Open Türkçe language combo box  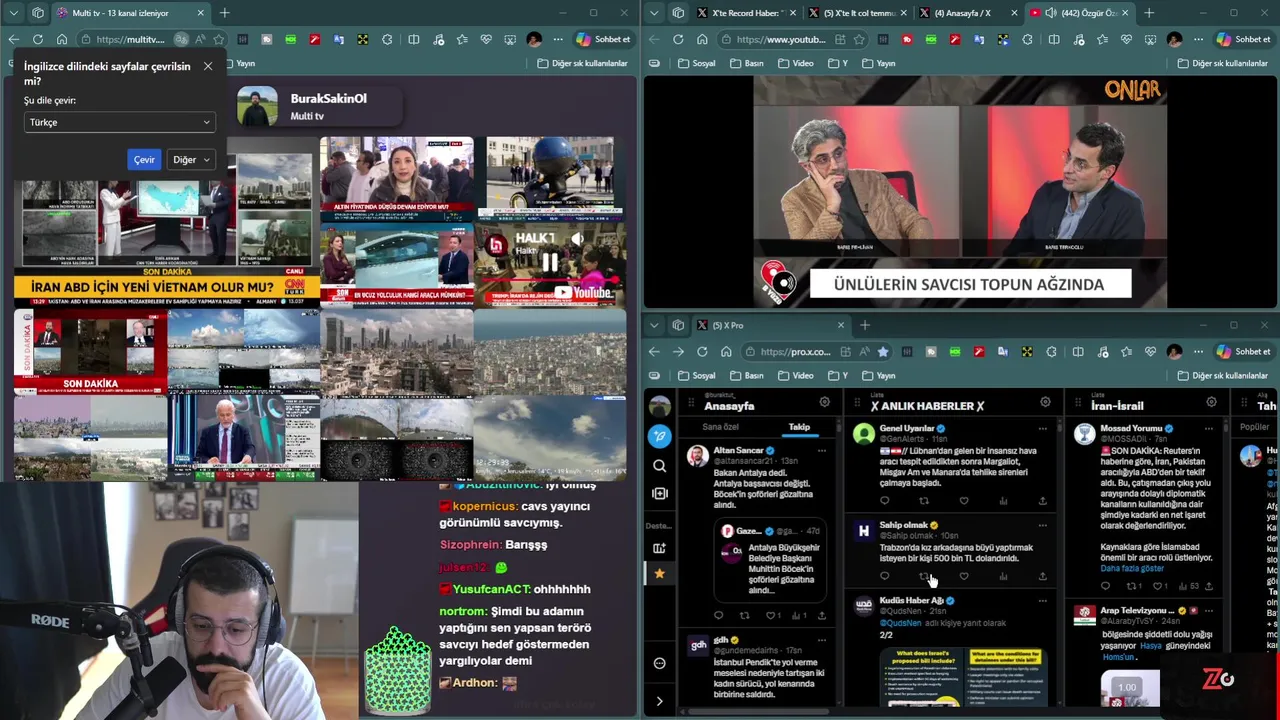(119, 122)
